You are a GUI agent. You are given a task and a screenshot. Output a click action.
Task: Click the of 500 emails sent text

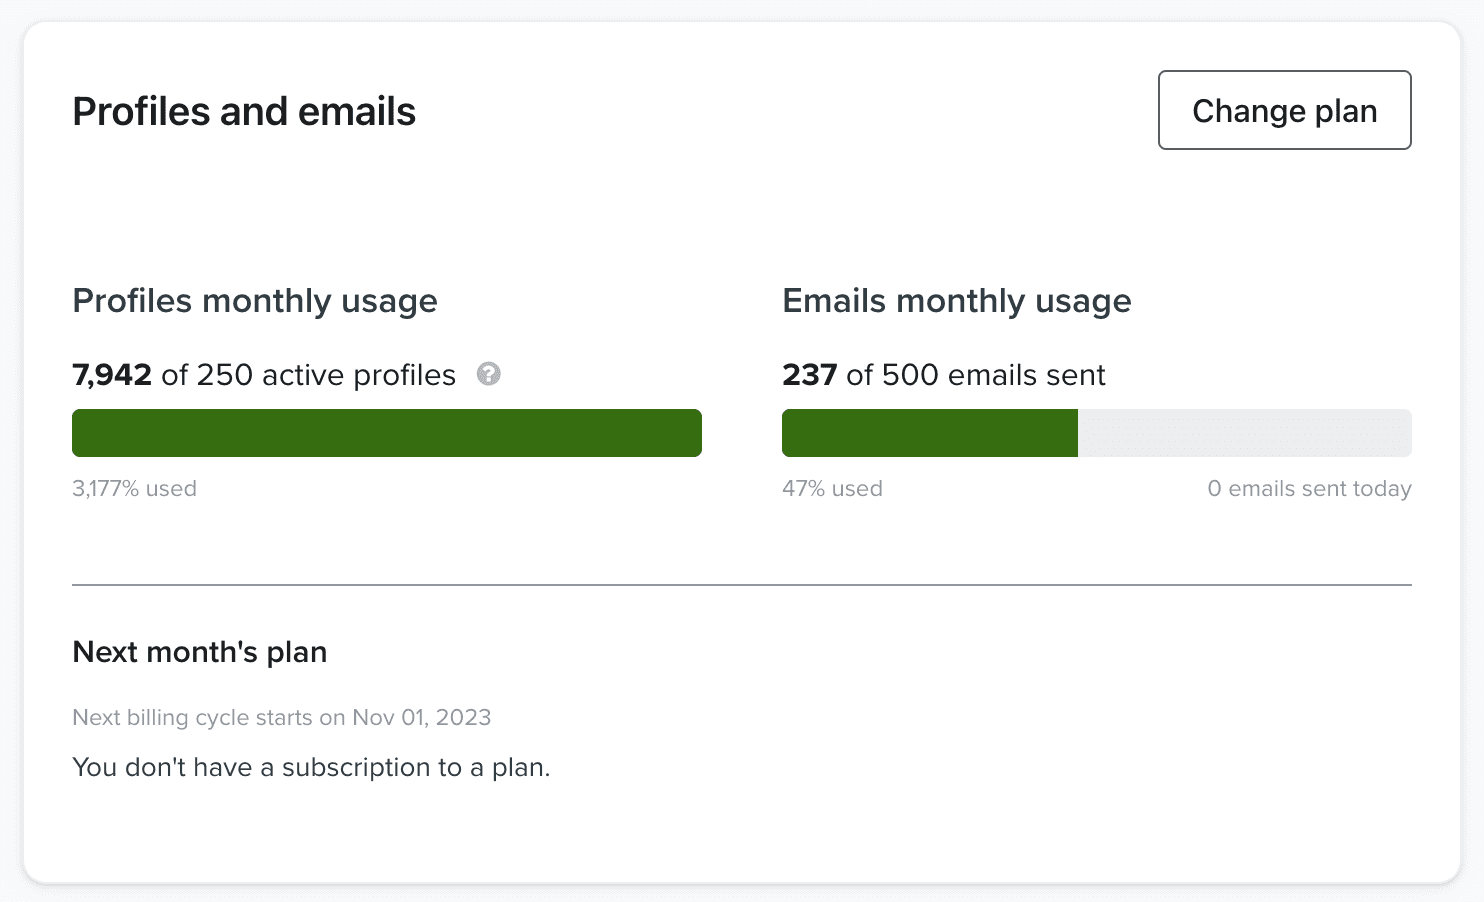click(x=975, y=374)
